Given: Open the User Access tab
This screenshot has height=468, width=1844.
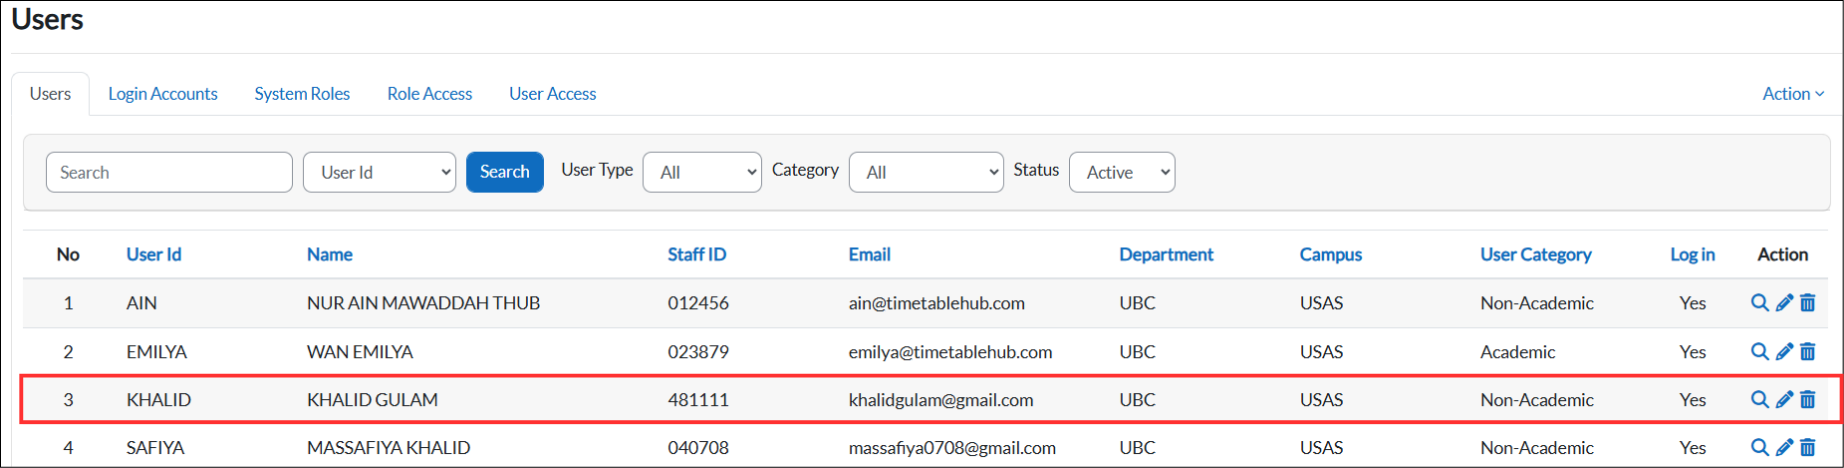Looking at the screenshot, I should 553,93.
